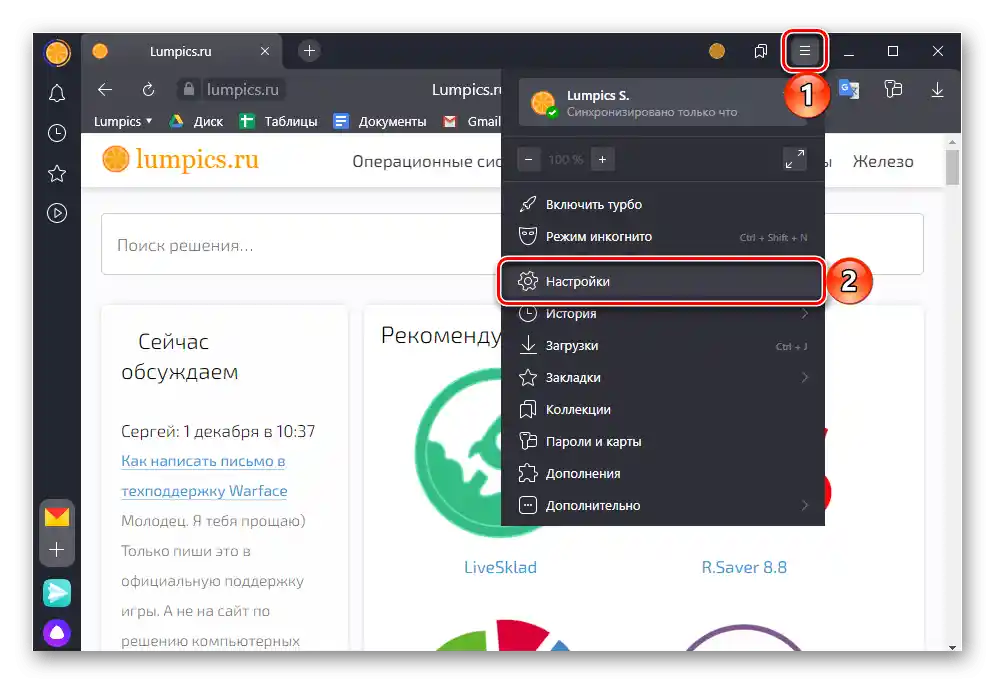Increase zoom with plus button
The width and height of the screenshot is (994, 683).
pyautogui.click(x=602, y=159)
